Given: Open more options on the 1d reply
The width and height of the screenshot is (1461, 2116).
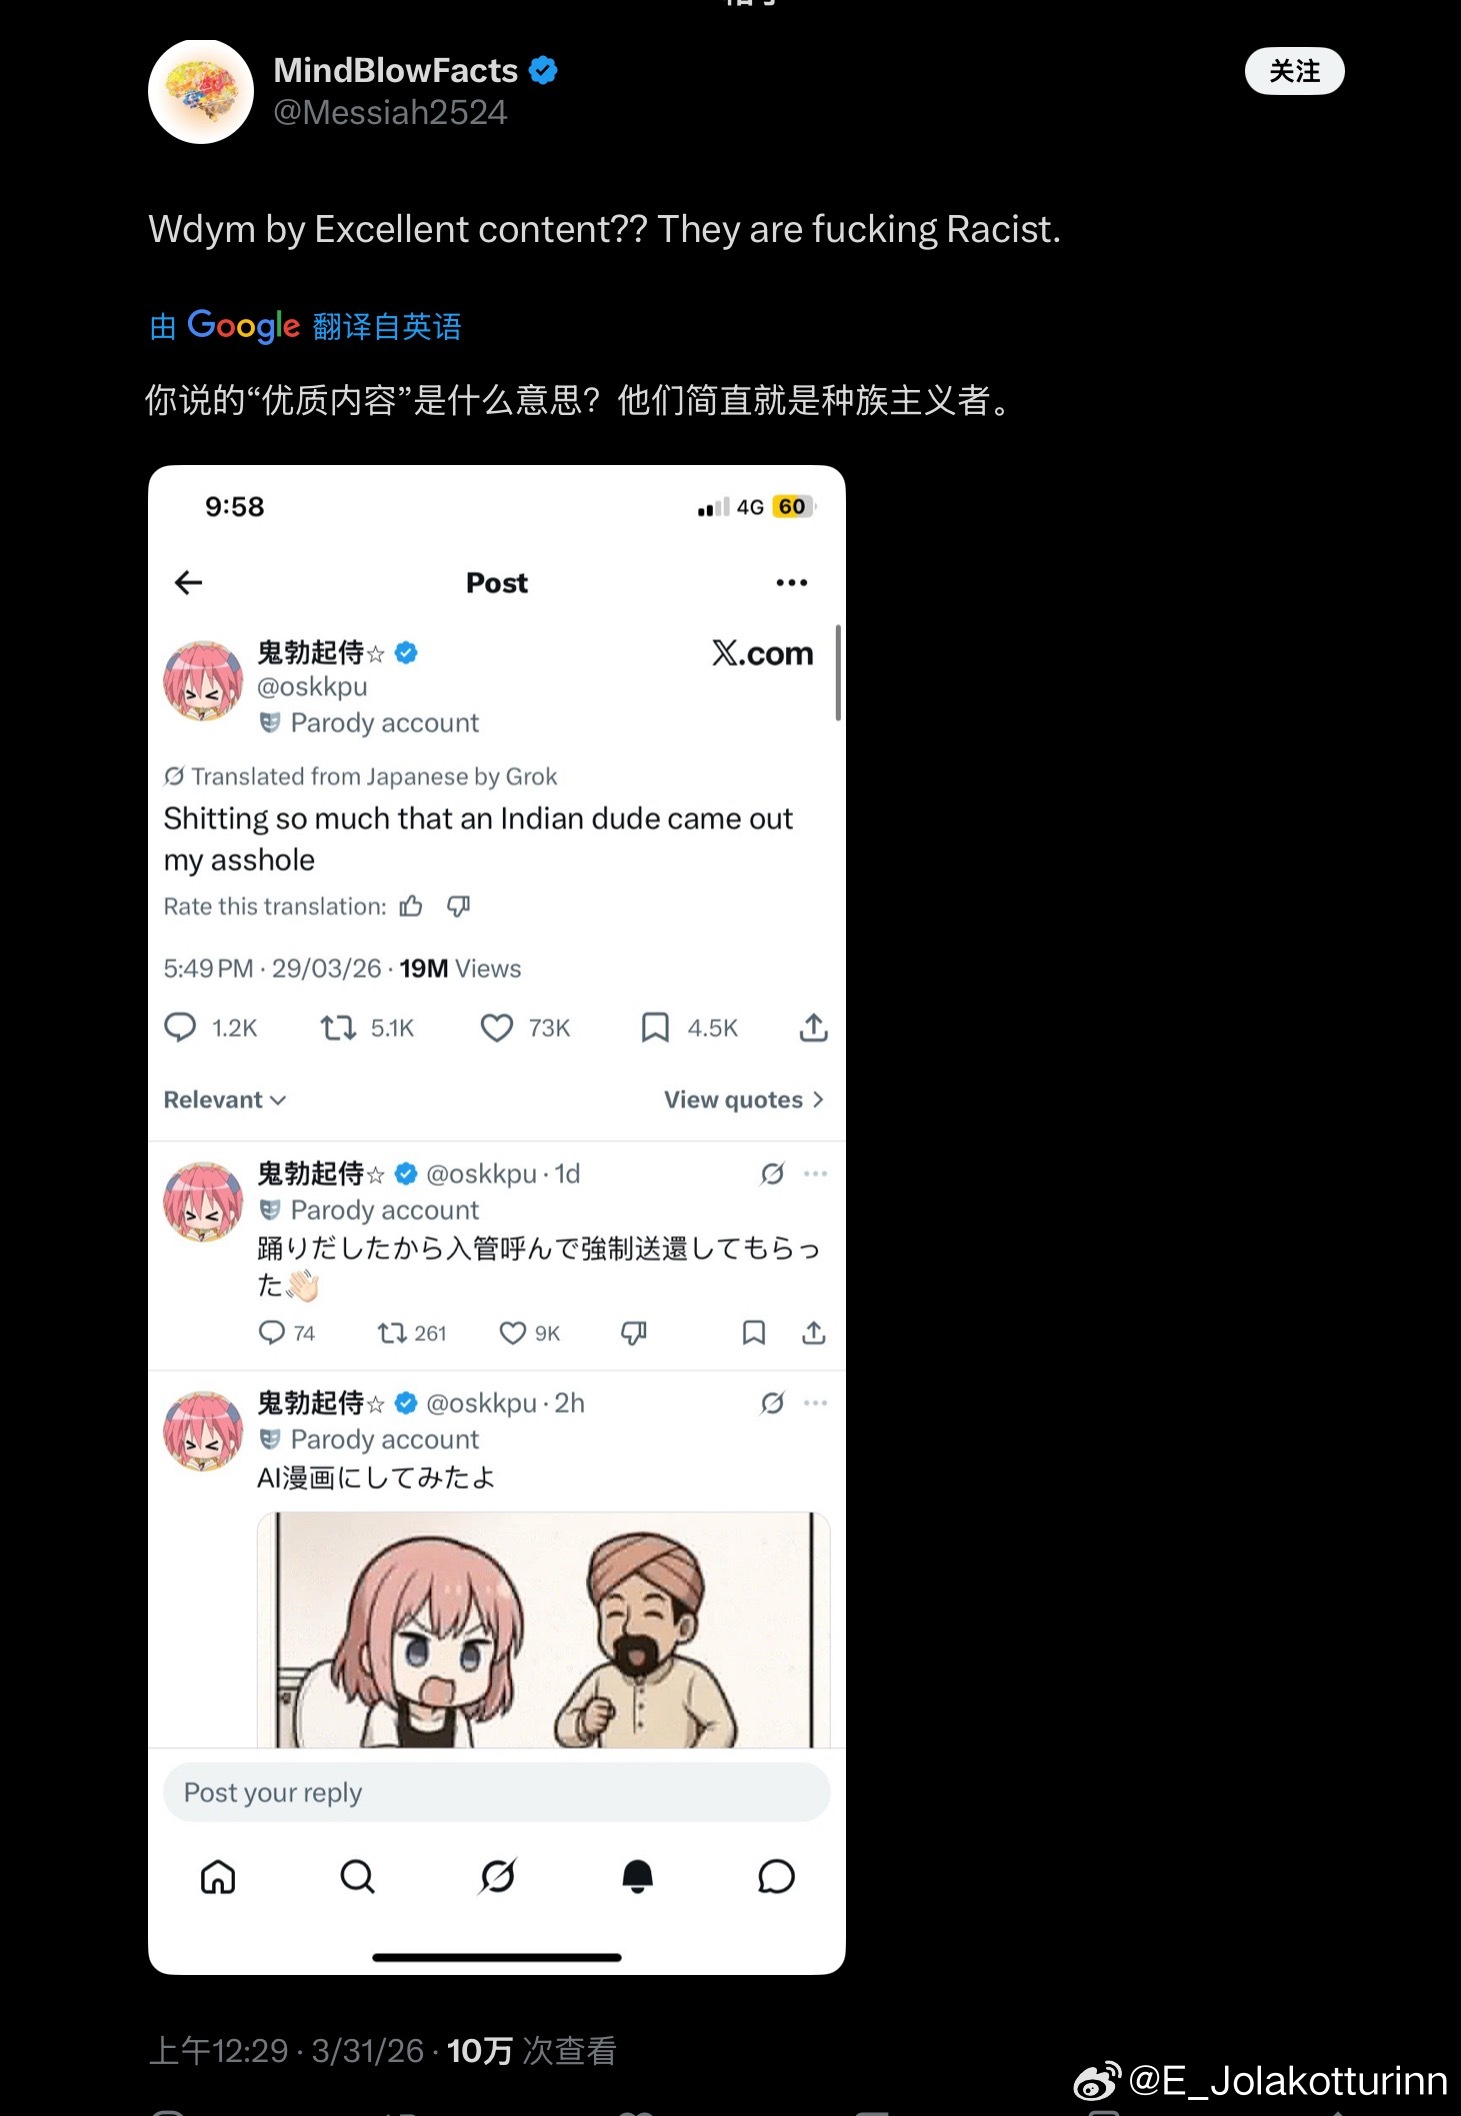Looking at the screenshot, I should (815, 1174).
